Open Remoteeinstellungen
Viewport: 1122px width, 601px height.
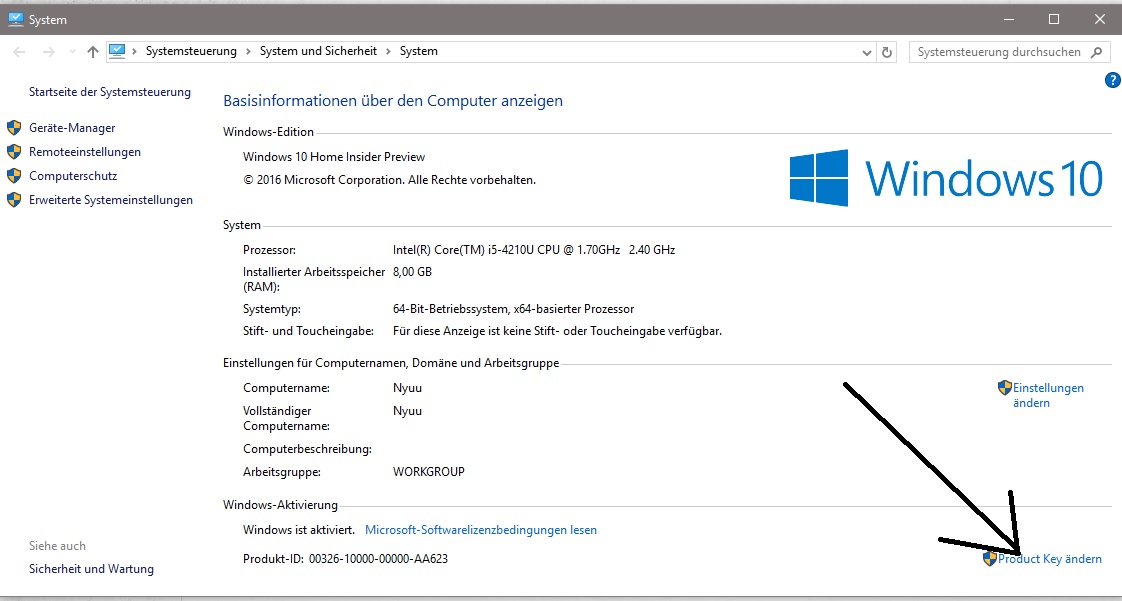pyautogui.click(x=85, y=152)
